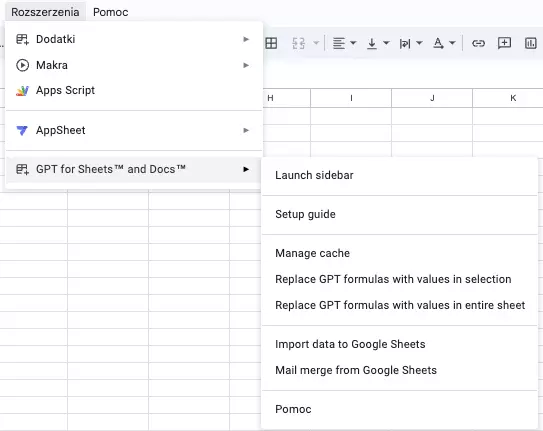This screenshot has width=543, height=431.
Task: Click the horizontal align icon
Action: coord(339,43)
